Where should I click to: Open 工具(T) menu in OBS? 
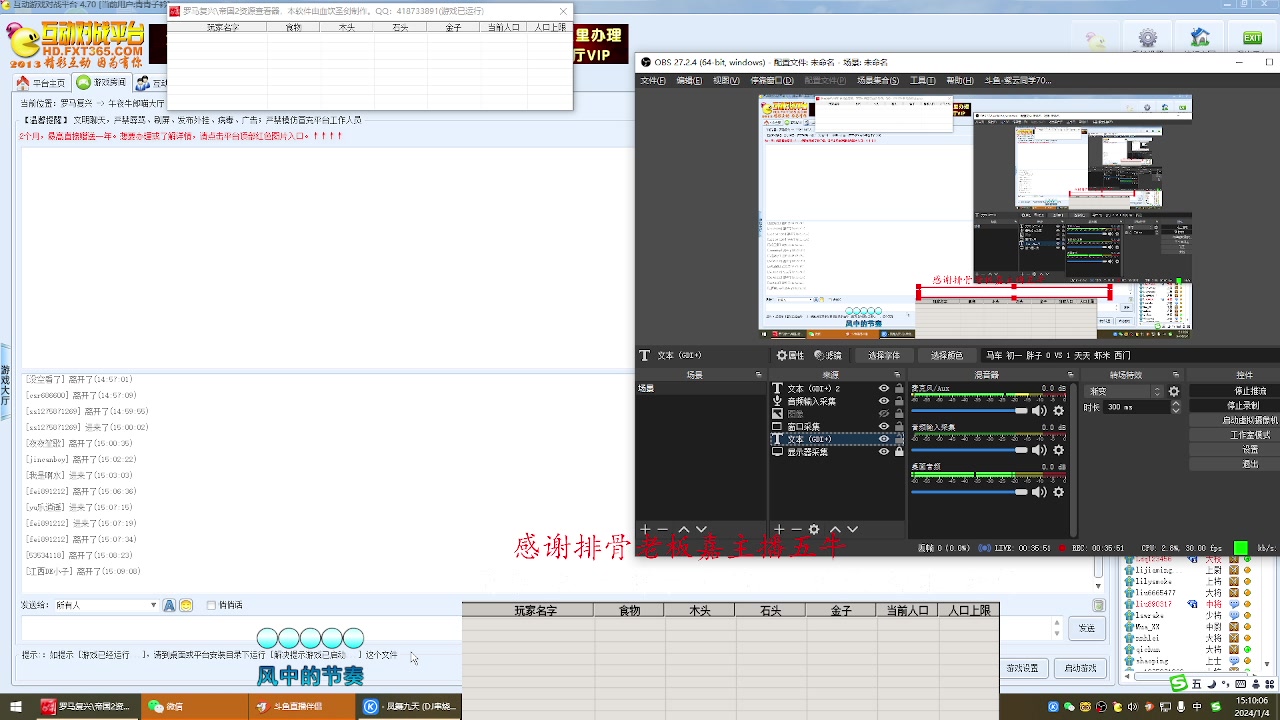click(923, 80)
